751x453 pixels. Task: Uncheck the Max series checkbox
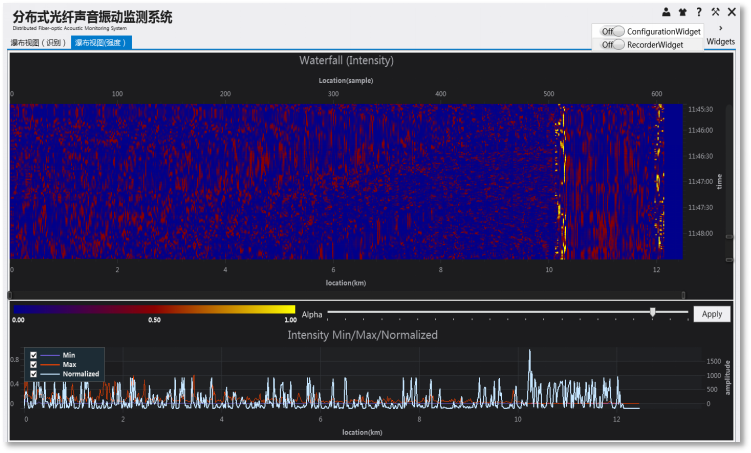[x=34, y=364]
